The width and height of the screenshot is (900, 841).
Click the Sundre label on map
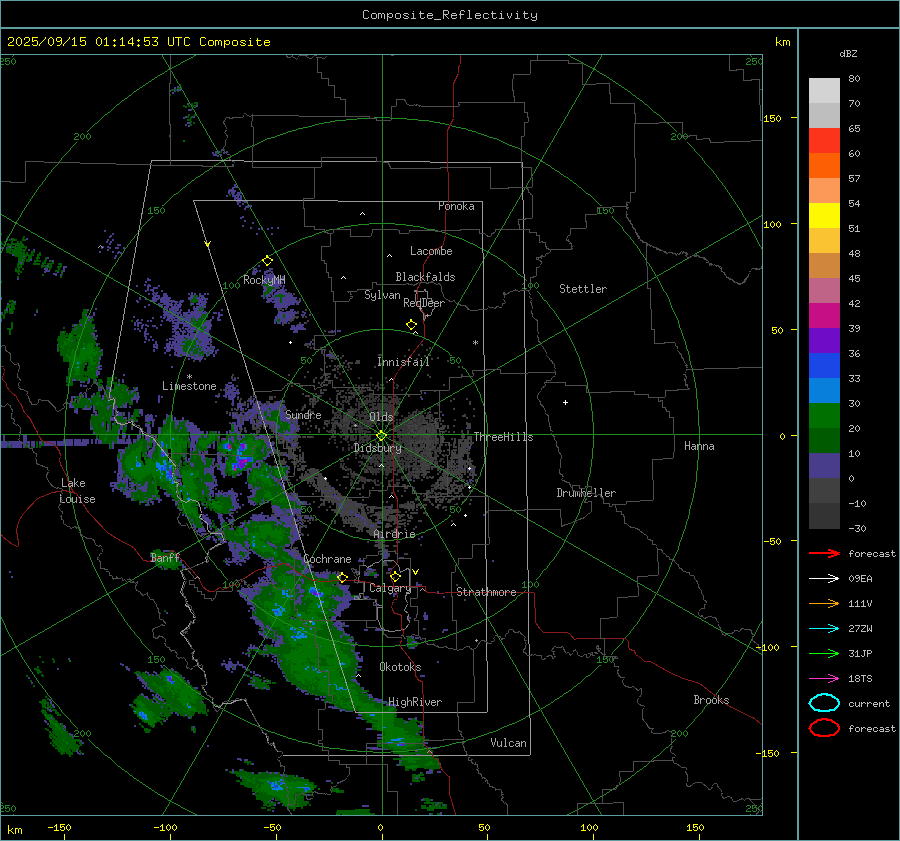pos(303,414)
